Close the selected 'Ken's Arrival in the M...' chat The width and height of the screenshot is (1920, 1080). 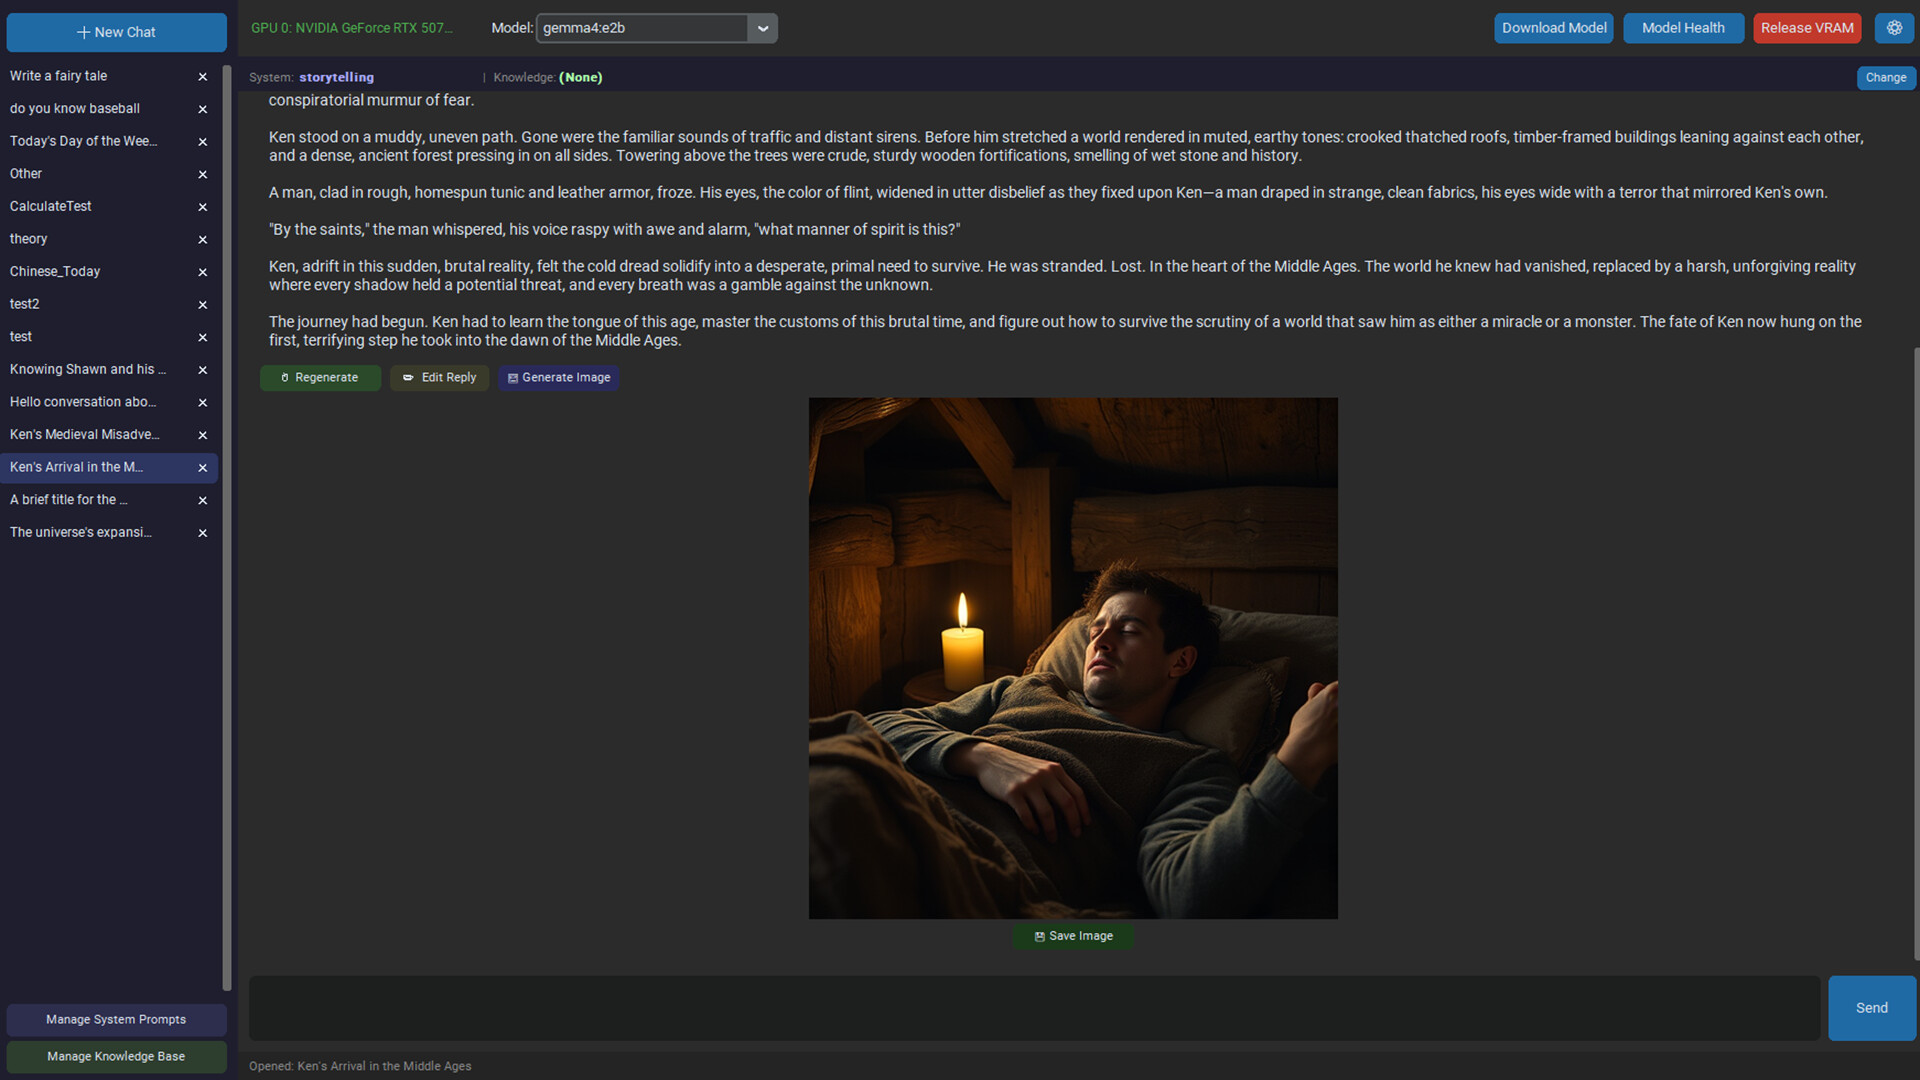(x=203, y=468)
